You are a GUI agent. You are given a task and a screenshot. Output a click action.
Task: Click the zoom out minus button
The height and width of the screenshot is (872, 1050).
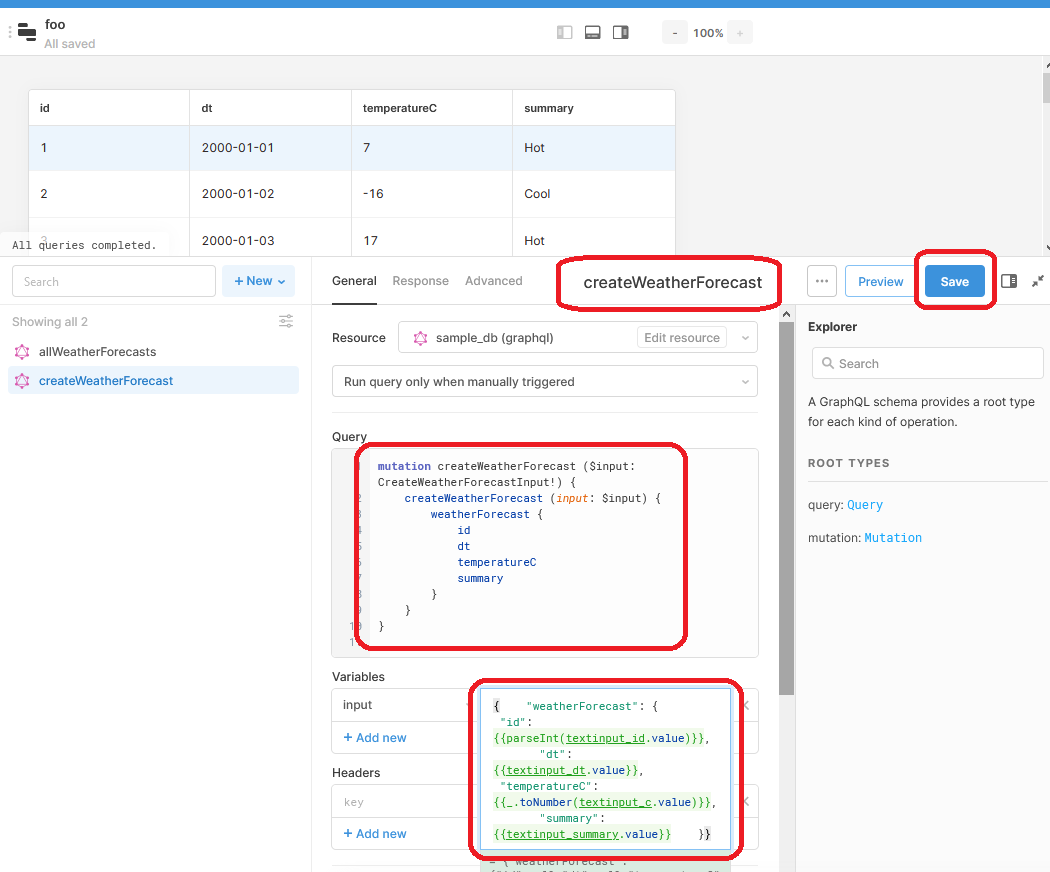tap(675, 33)
